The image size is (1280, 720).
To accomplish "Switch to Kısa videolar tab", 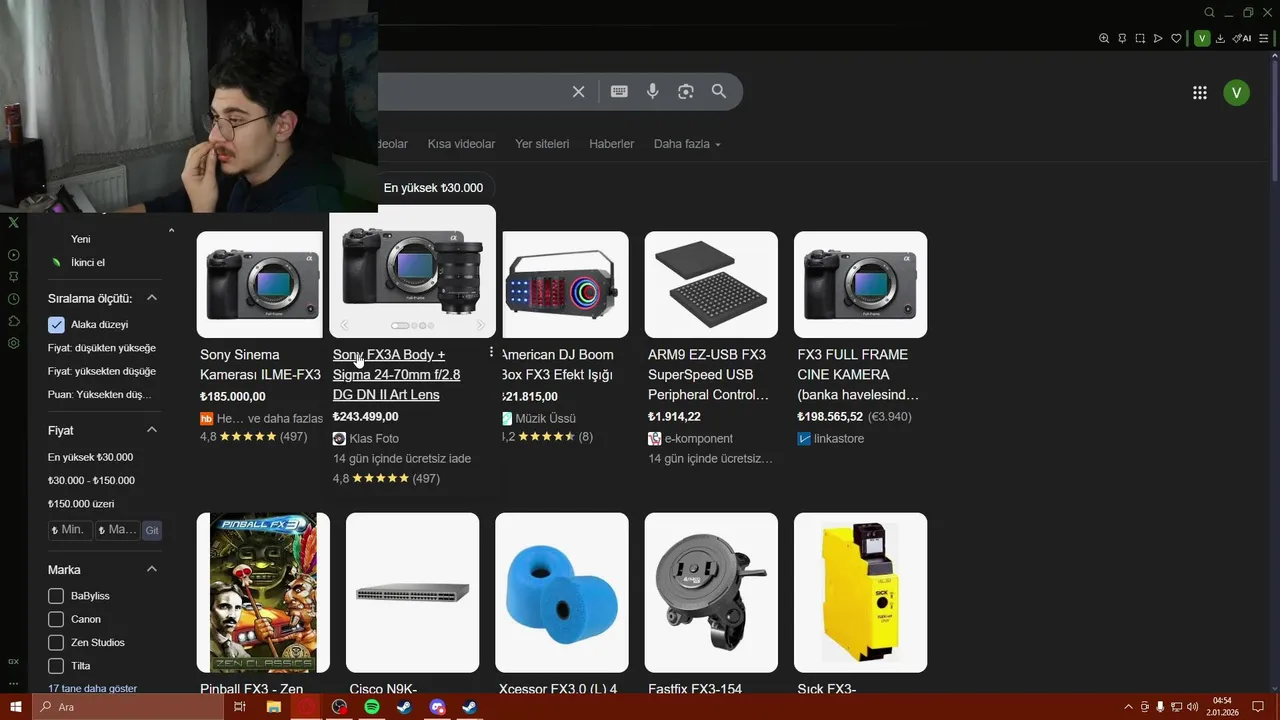I will pyautogui.click(x=461, y=144).
